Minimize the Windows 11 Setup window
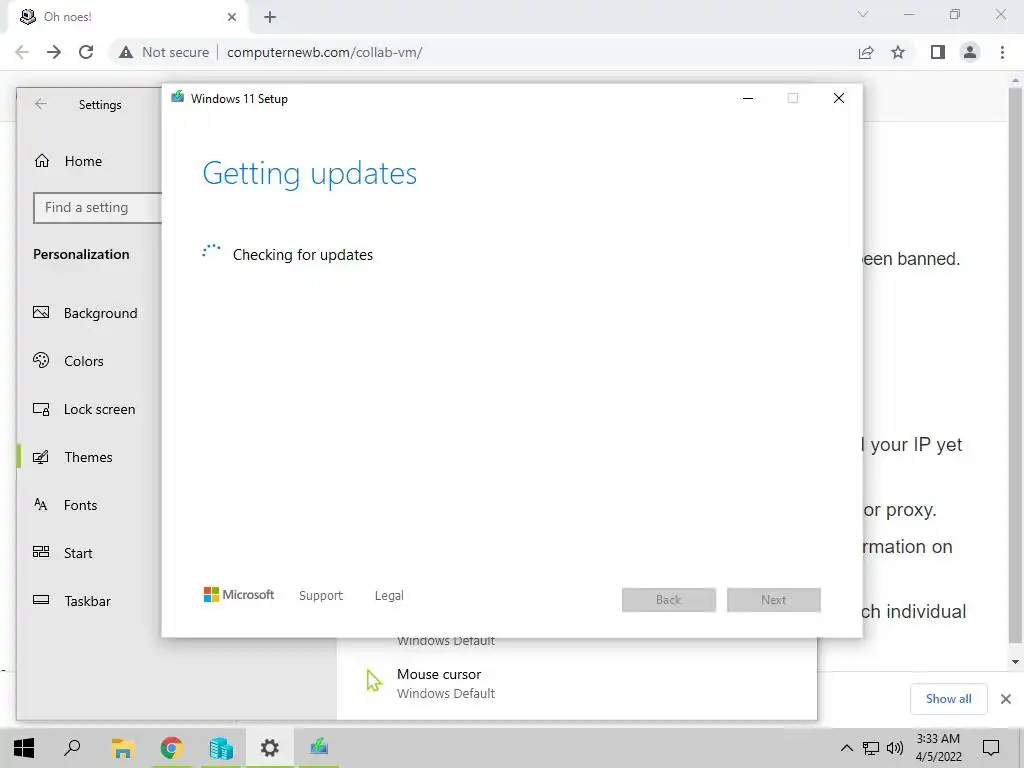This screenshot has width=1024, height=768. pyautogui.click(x=748, y=98)
